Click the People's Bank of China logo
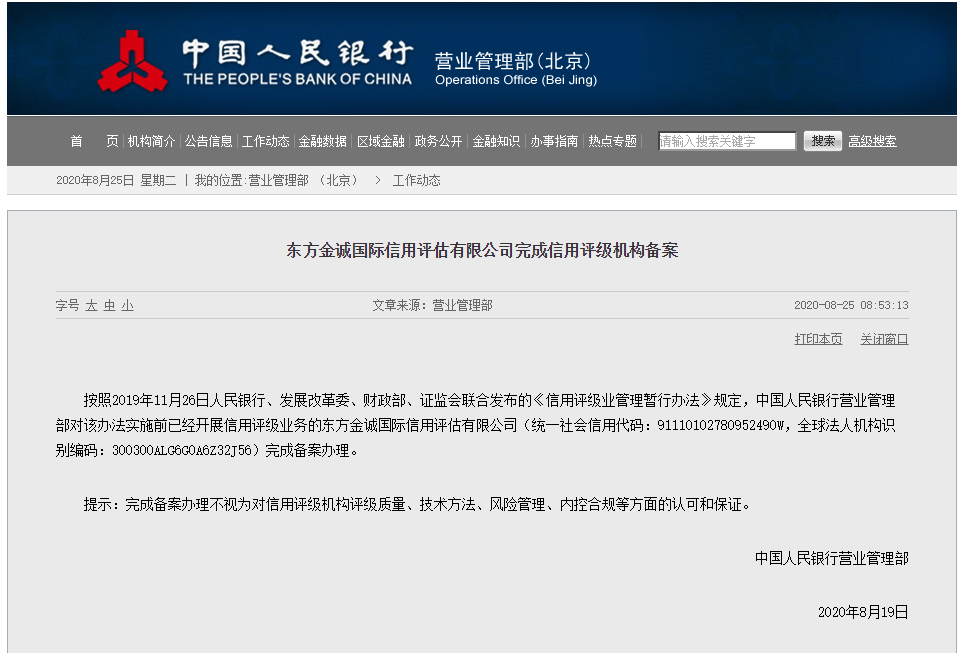The width and height of the screenshot is (965, 653). 133,61
